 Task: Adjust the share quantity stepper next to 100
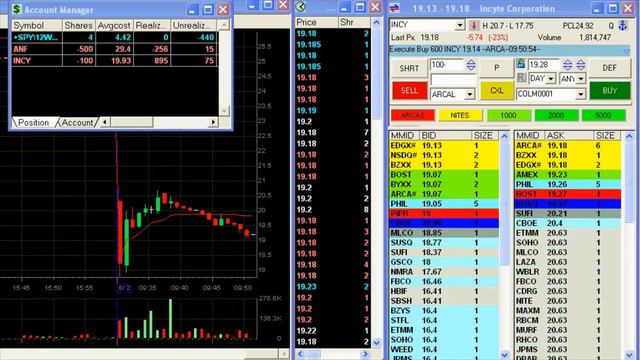[471, 65]
